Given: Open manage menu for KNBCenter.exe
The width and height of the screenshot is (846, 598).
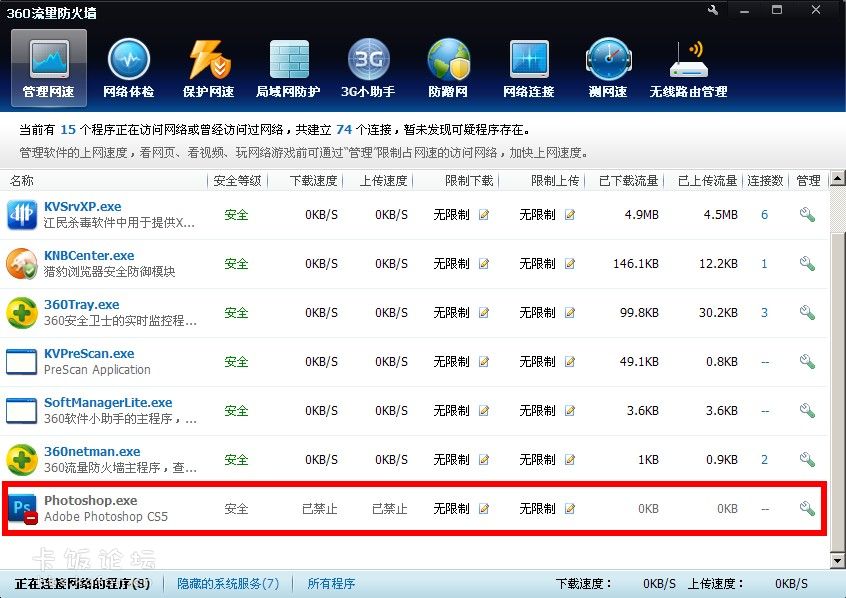Looking at the screenshot, I should pos(807,264).
